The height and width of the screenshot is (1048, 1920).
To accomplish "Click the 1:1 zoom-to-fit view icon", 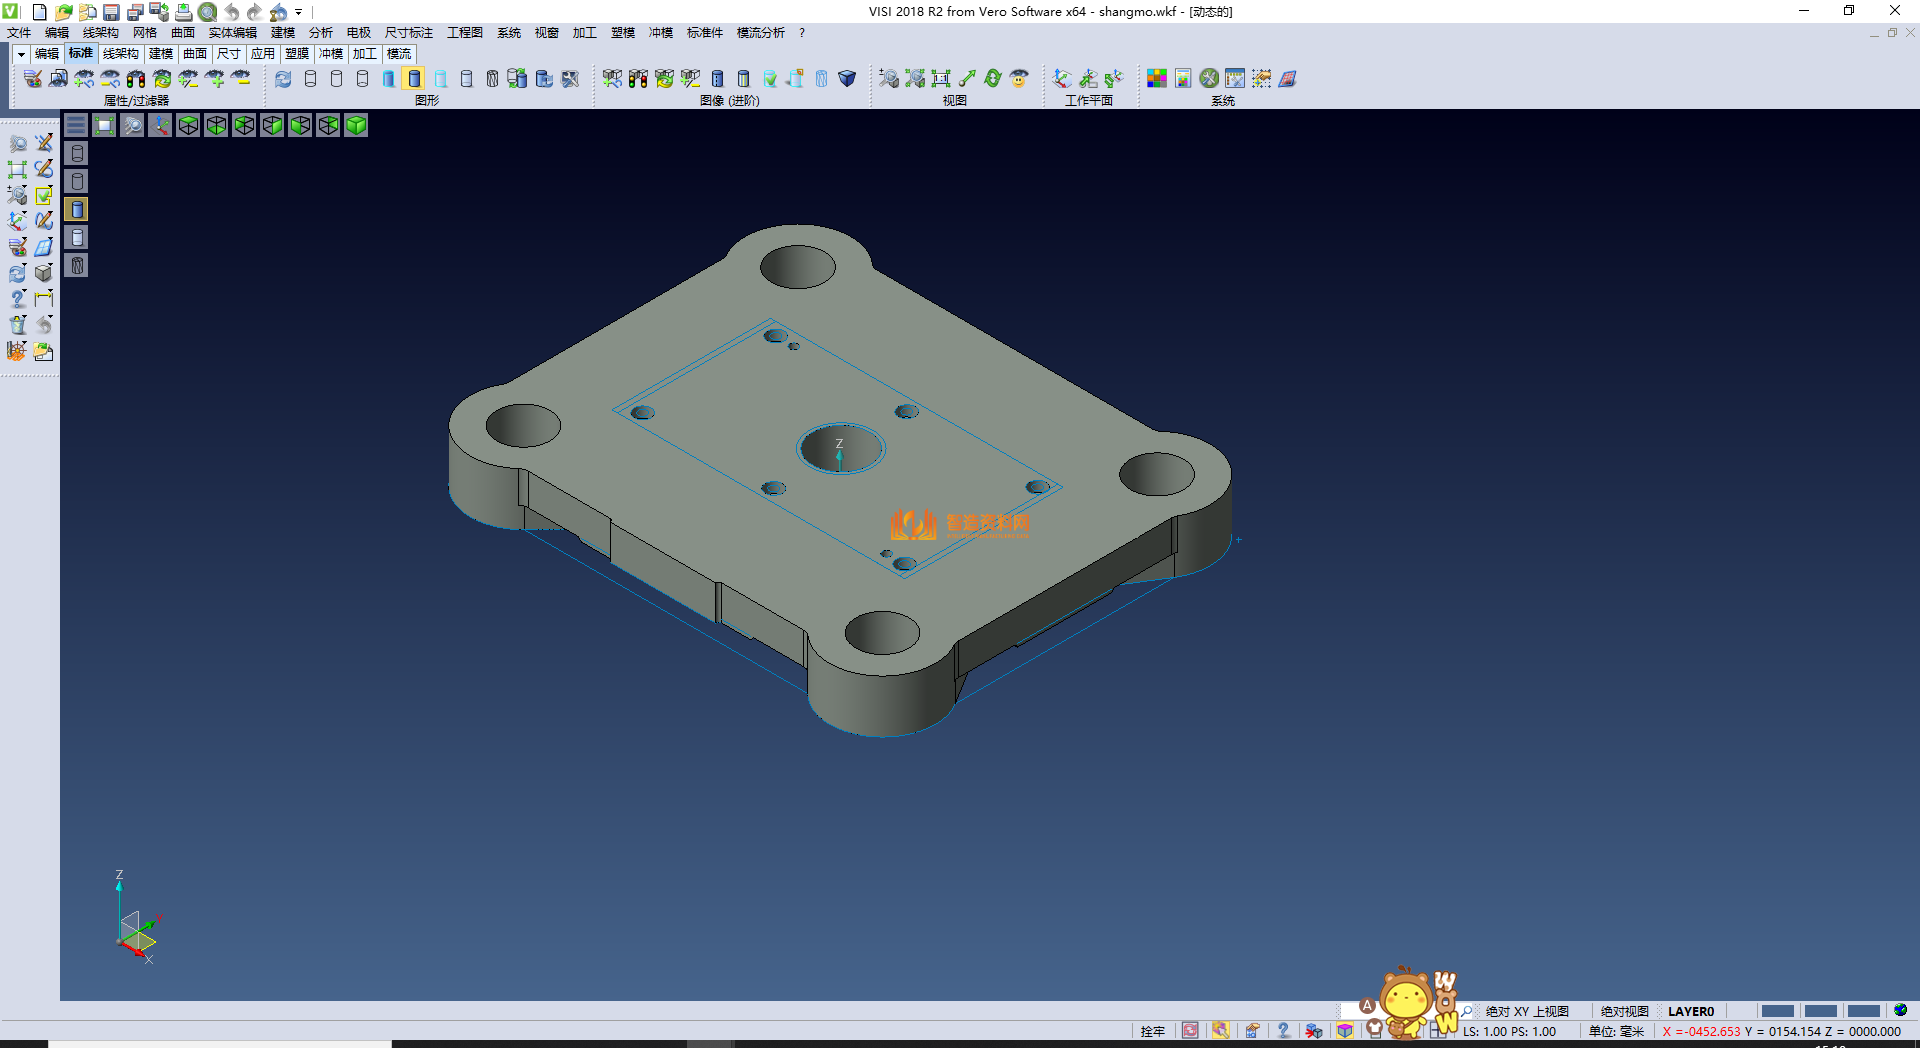I will point(941,79).
